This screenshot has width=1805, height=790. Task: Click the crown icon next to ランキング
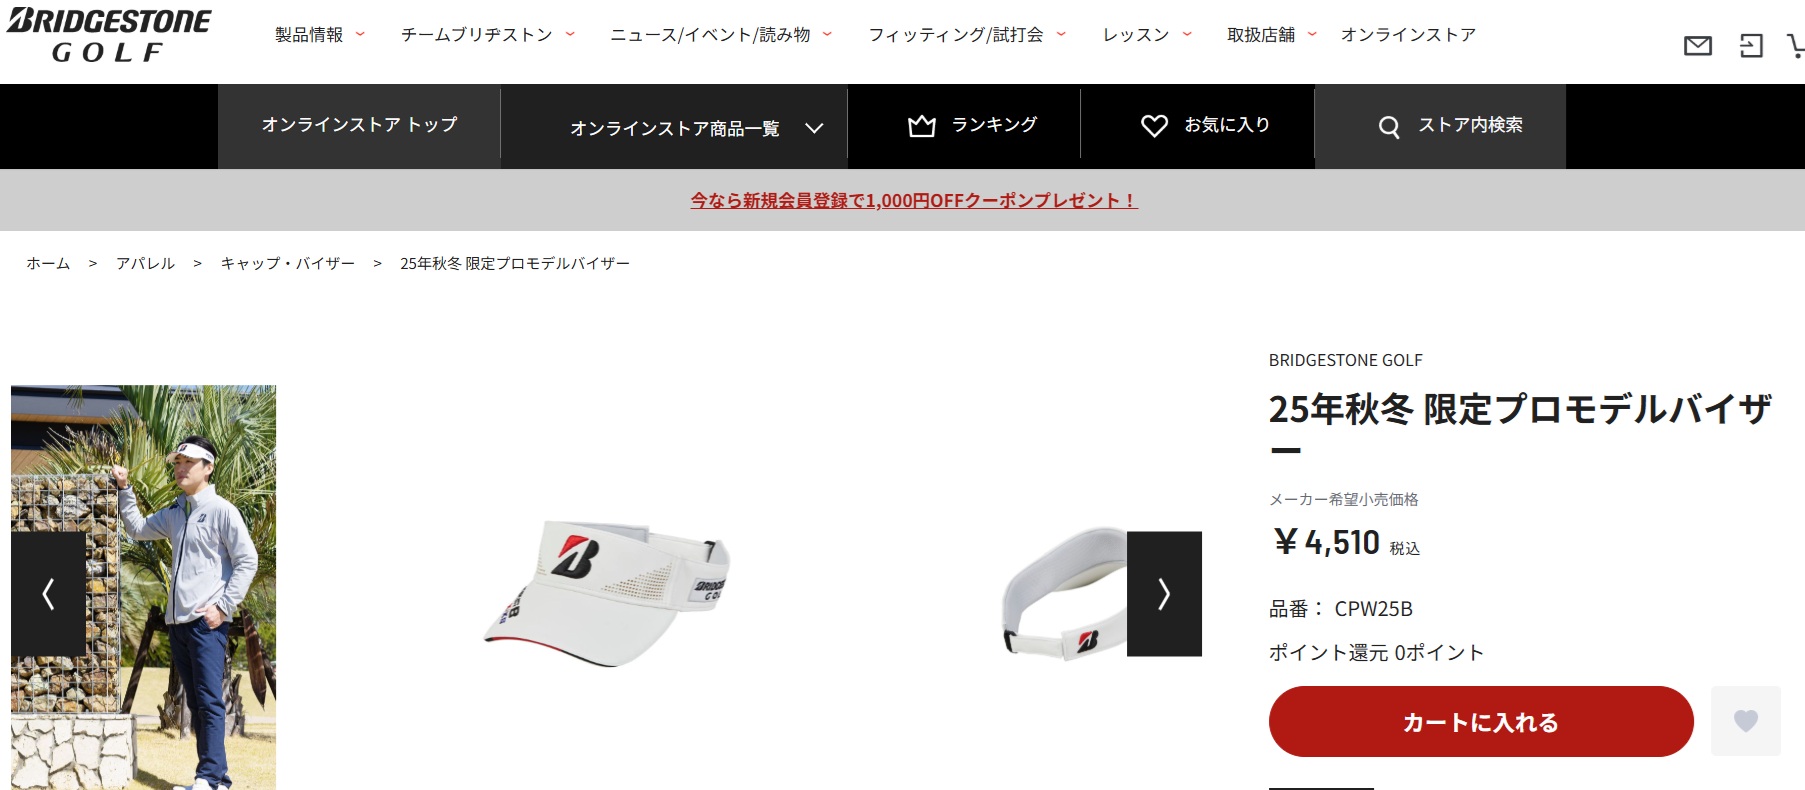(x=921, y=126)
